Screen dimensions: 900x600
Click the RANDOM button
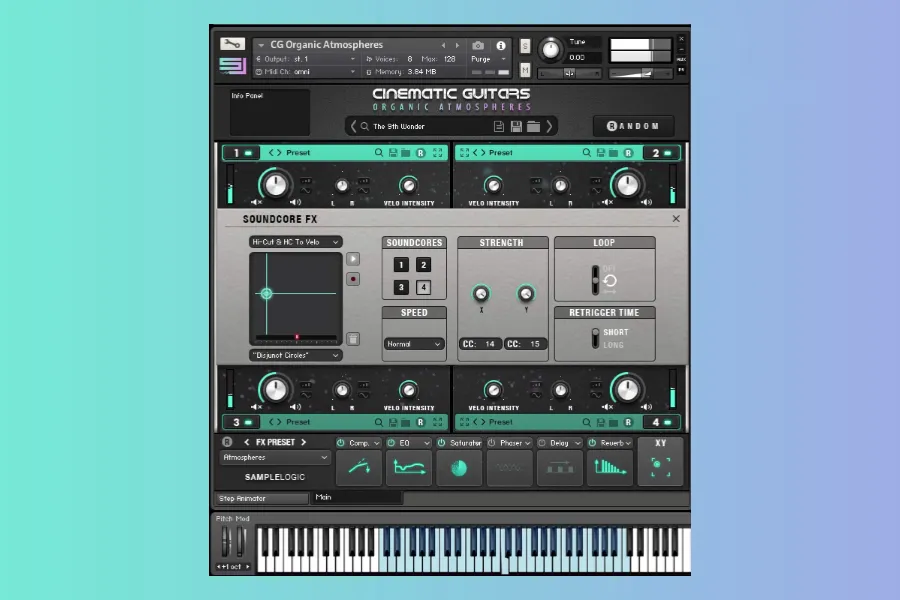[x=633, y=126]
